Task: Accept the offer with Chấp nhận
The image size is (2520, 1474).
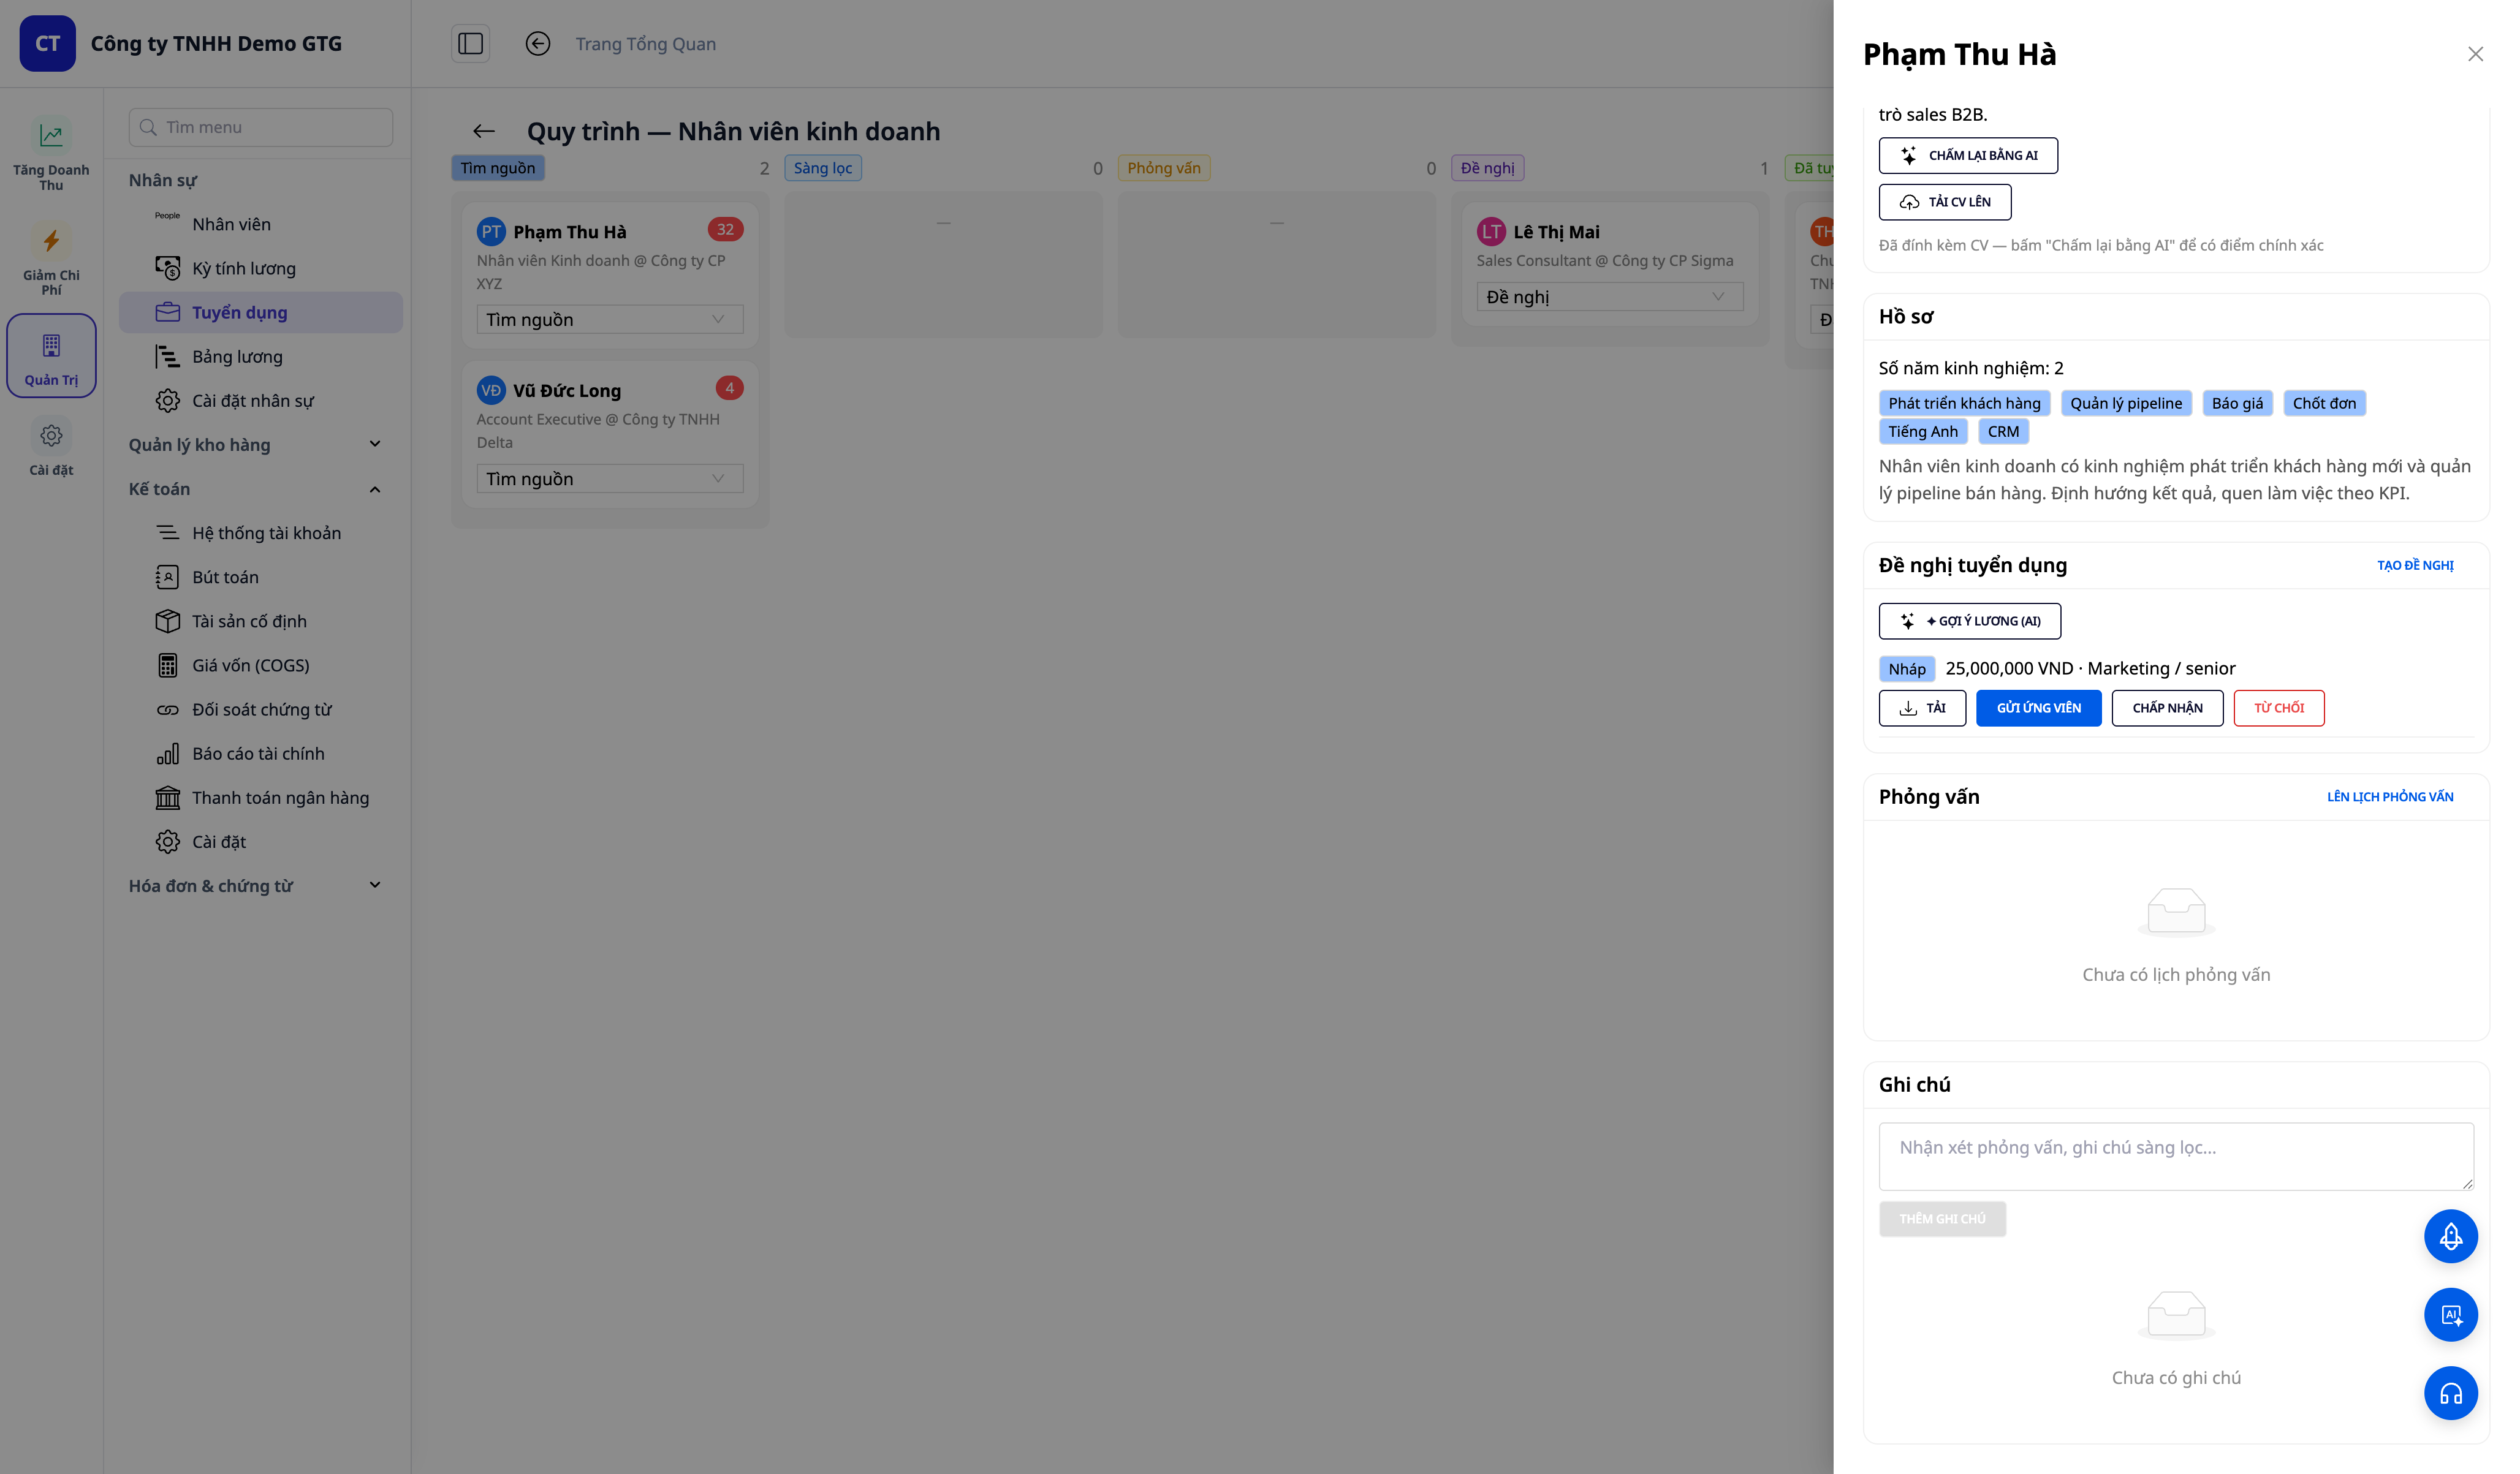Action: click(x=2167, y=708)
